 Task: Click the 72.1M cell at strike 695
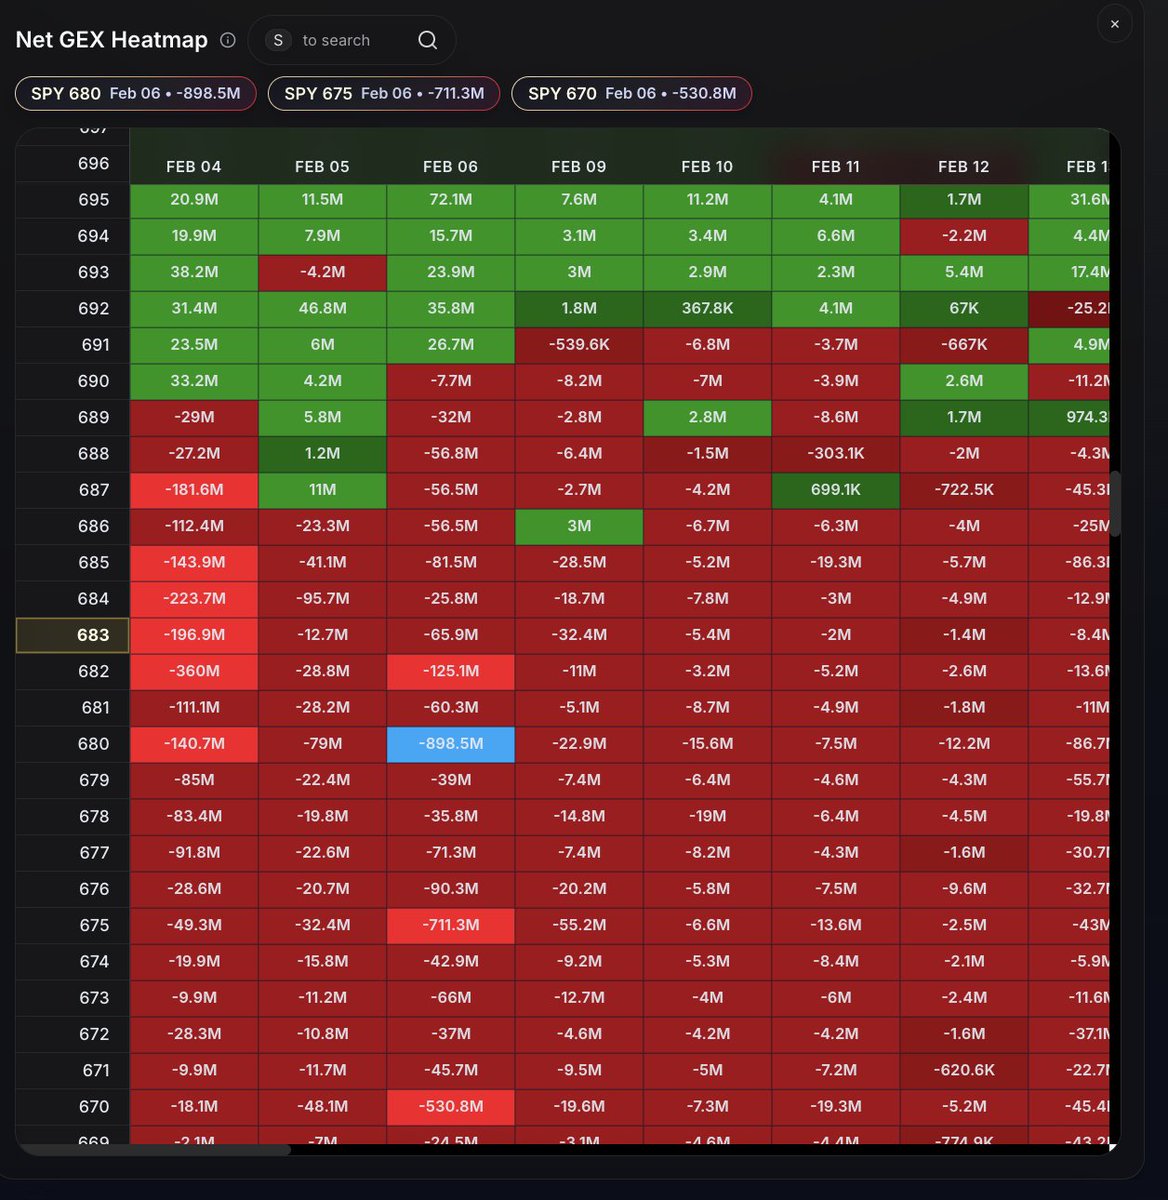tap(451, 200)
